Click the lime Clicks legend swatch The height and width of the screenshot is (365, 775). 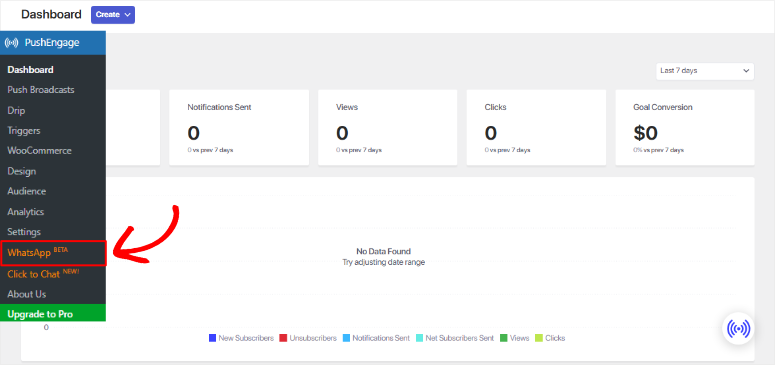(539, 338)
